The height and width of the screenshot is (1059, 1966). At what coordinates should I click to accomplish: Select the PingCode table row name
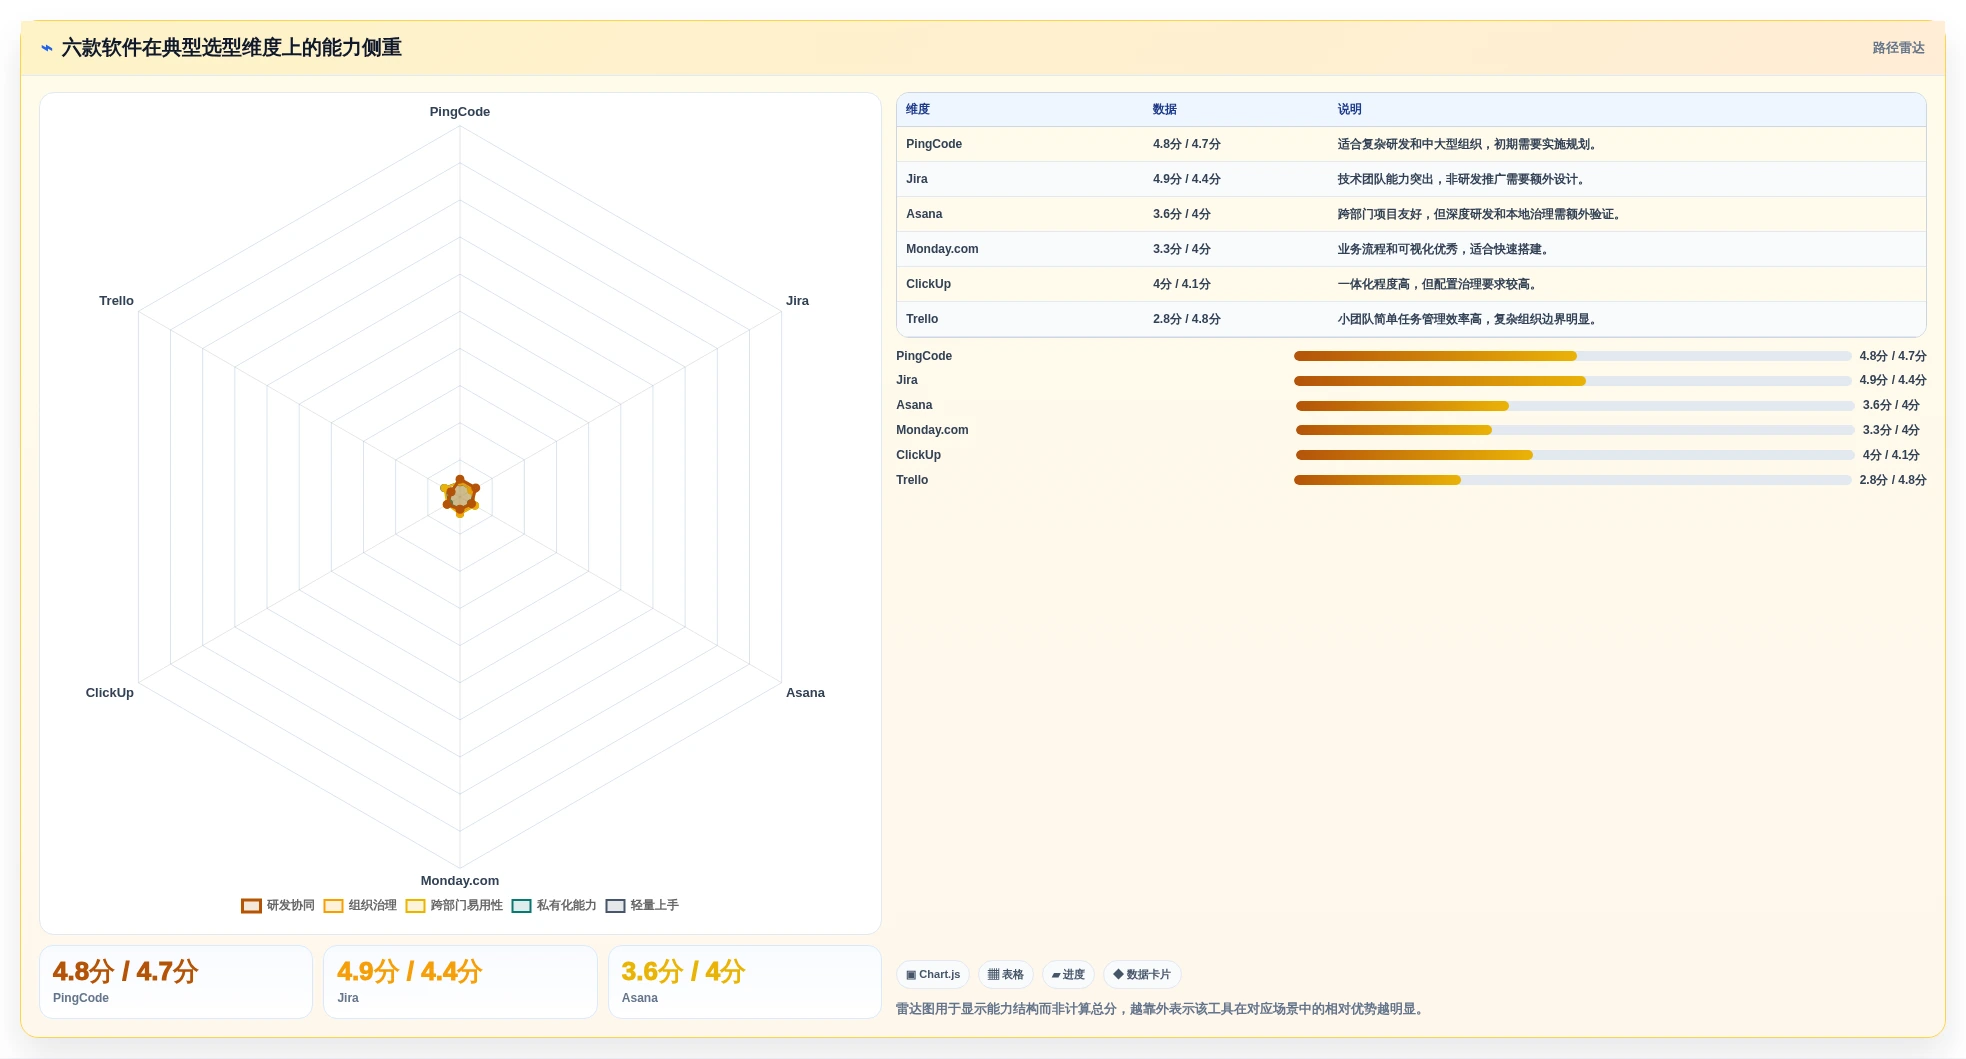pos(934,144)
